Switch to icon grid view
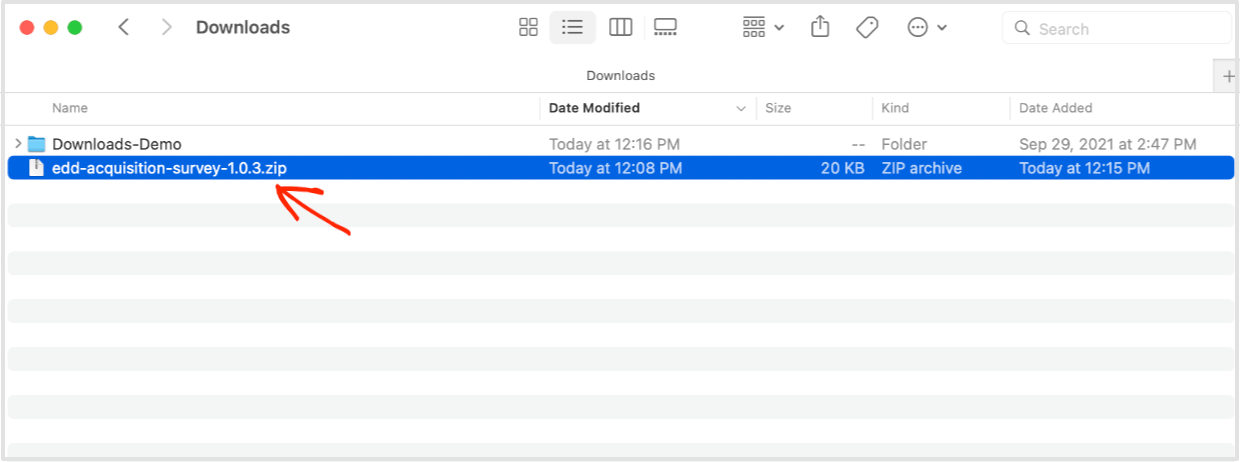The width and height of the screenshot is (1240, 462). (528, 28)
